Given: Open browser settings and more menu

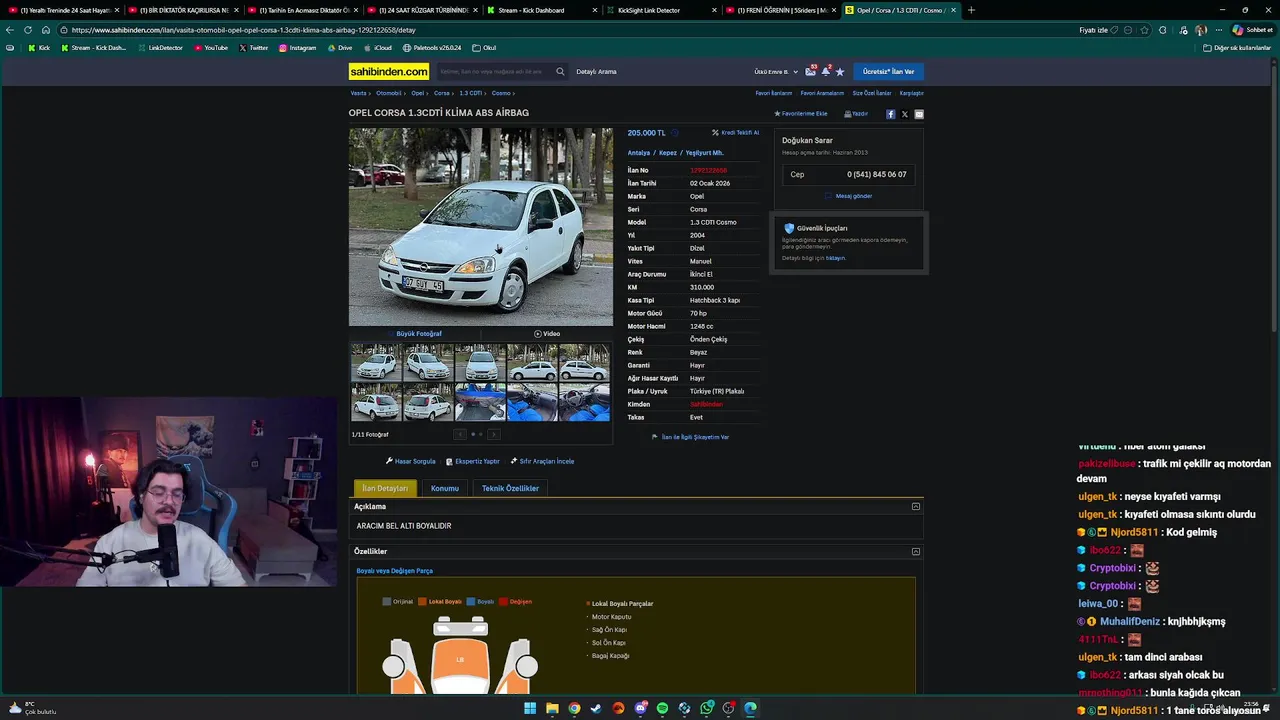Looking at the screenshot, I should click(1218, 30).
